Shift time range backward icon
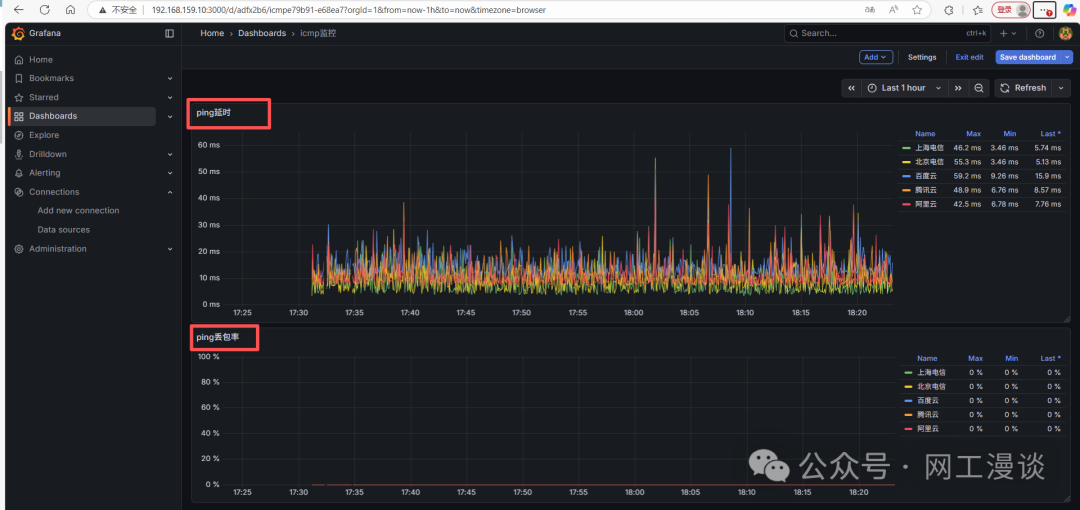This screenshot has height=510, width=1080. coord(851,88)
